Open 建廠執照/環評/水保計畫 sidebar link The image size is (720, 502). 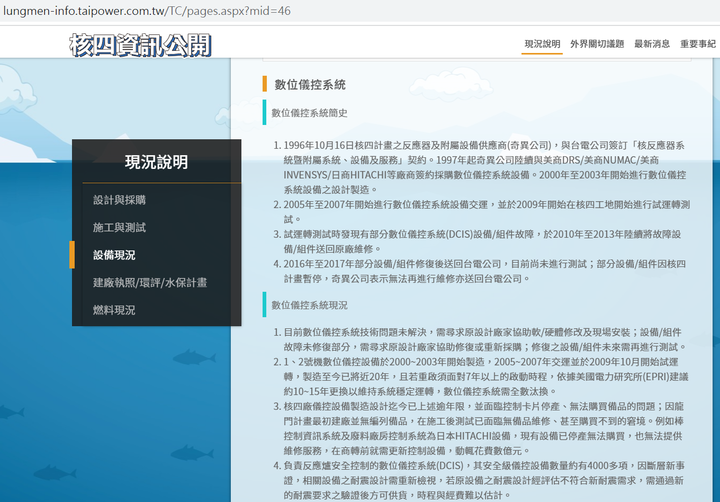coord(150,282)
